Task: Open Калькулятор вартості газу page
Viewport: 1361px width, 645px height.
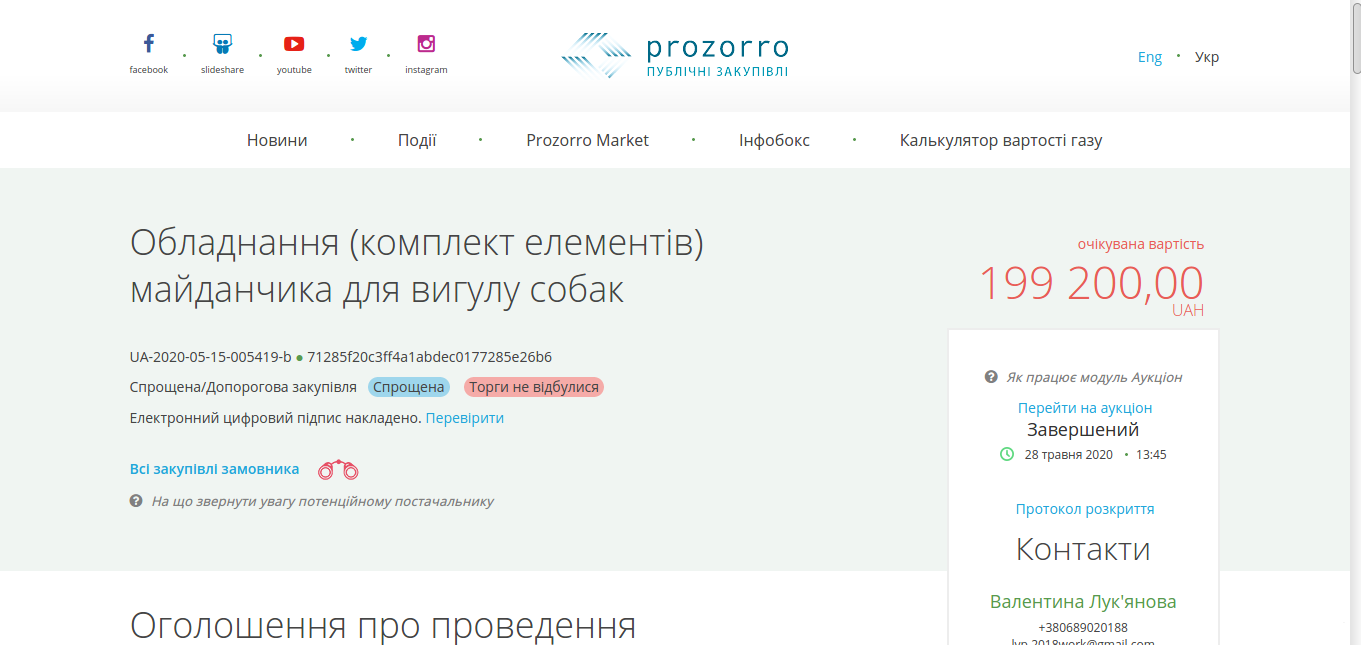Action: (1001, 140)
